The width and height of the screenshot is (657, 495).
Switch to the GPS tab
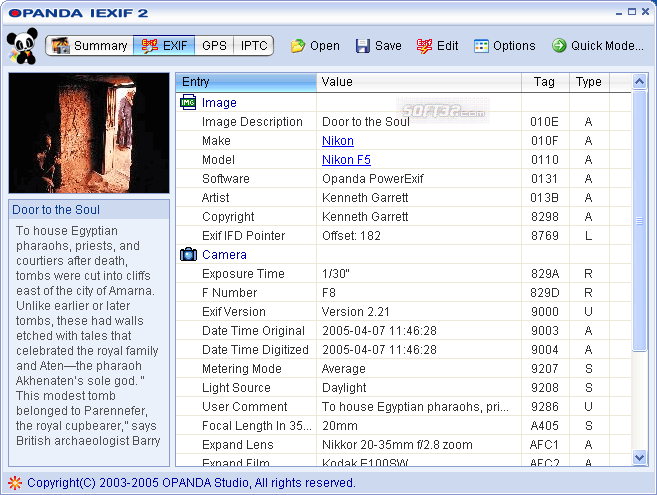tap(214, 46)
